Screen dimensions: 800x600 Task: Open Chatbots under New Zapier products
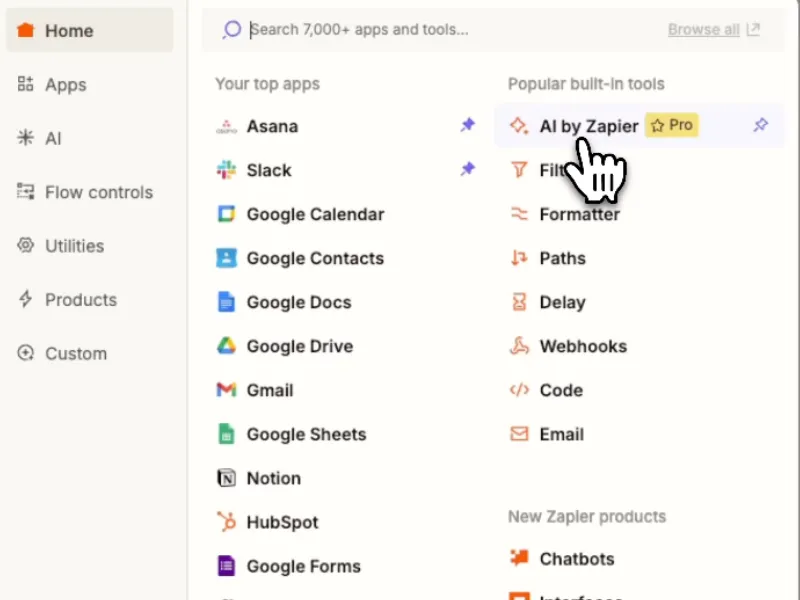point(577,559)
